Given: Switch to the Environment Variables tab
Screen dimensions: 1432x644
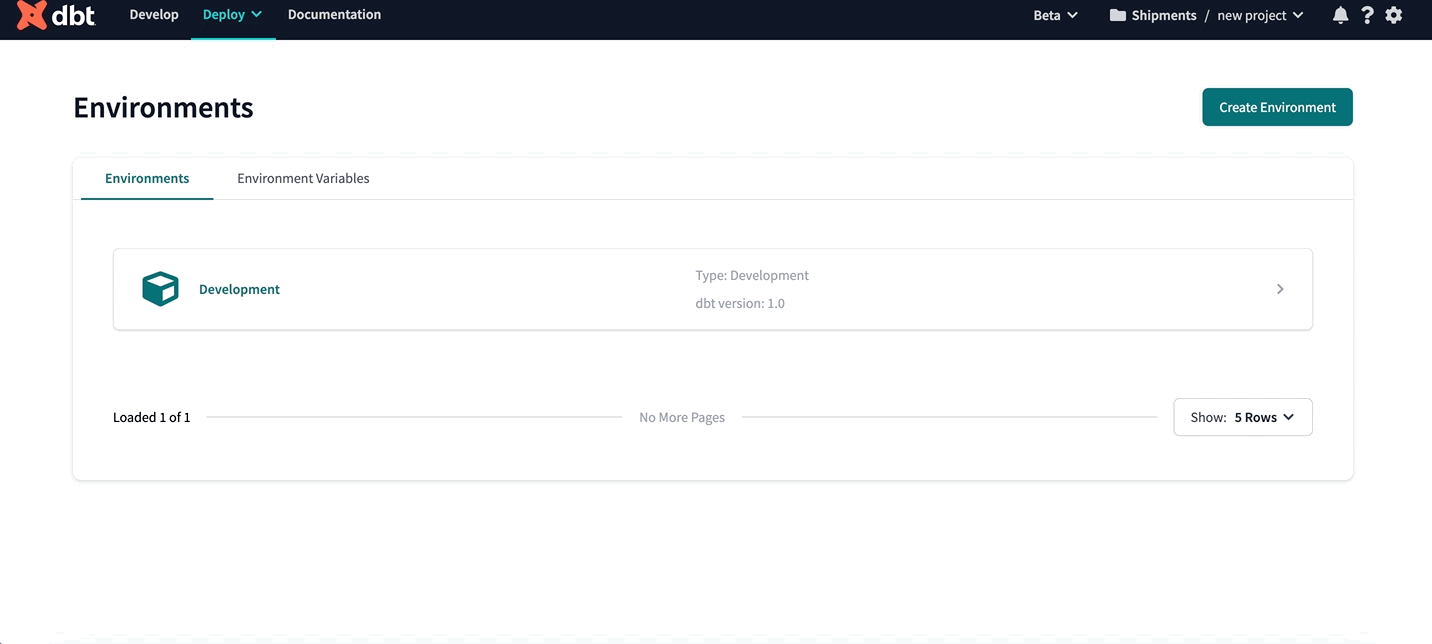Looking at the screenshot, I should (303, 178).
